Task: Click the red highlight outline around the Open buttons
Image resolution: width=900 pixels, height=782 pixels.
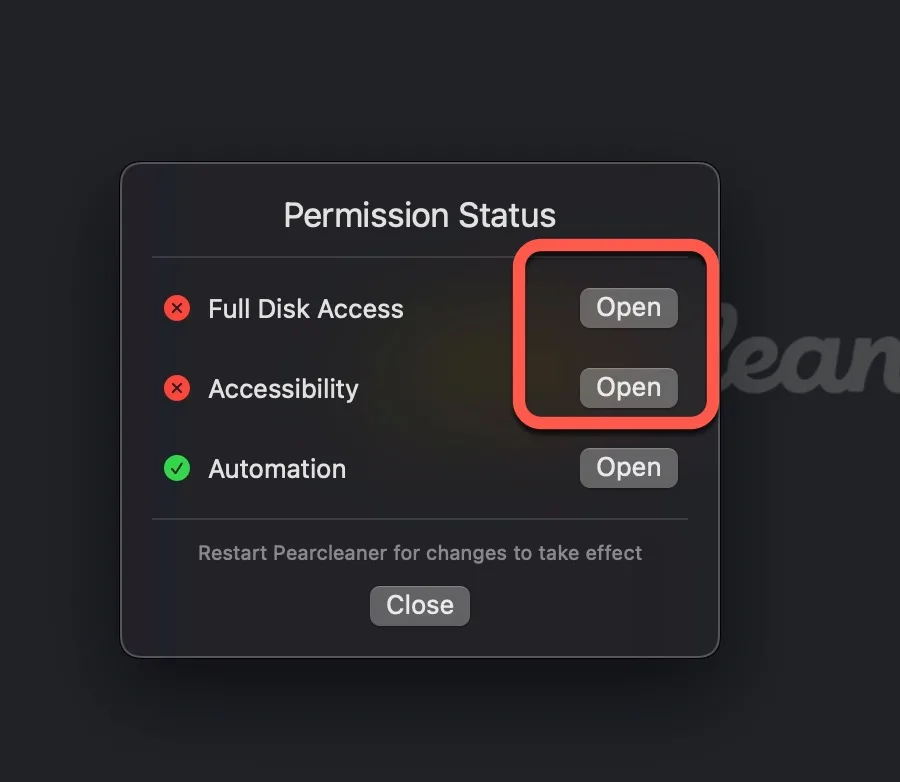Action: click(517, 330)
